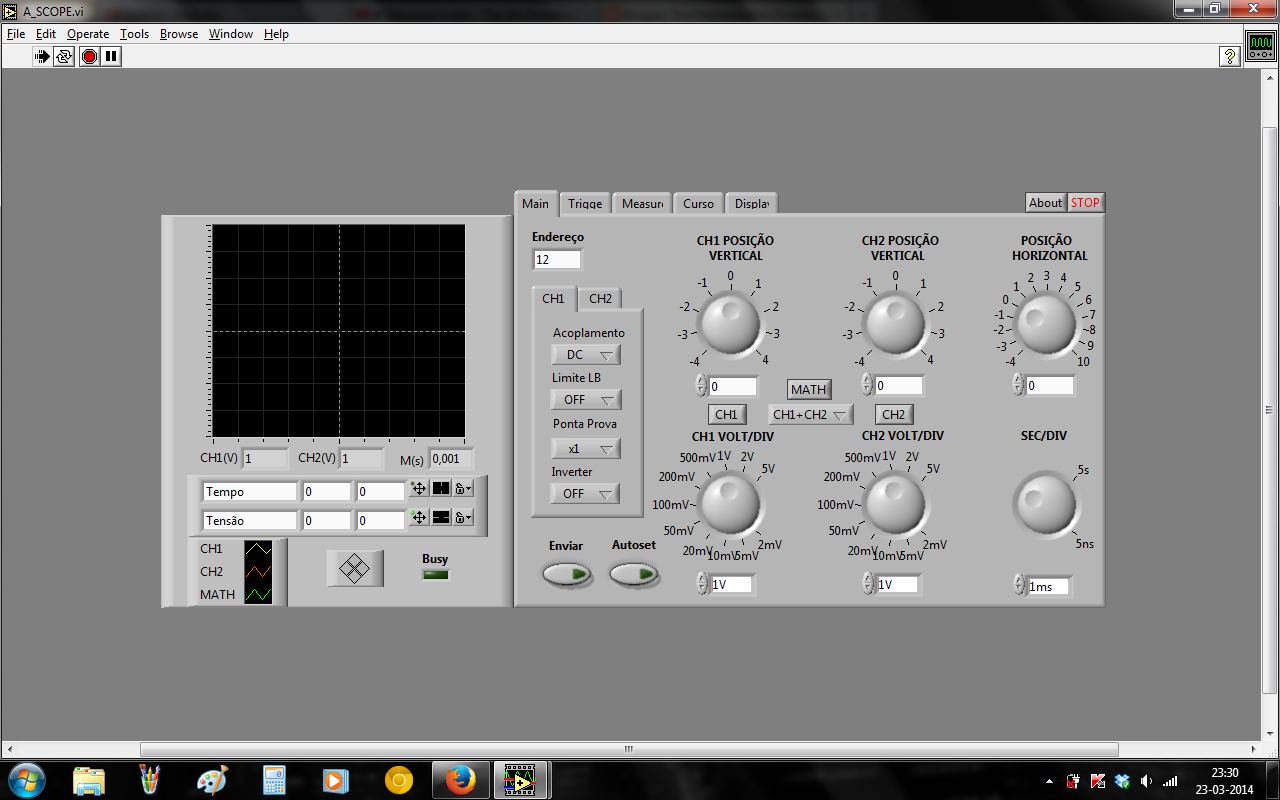
Task: Click the CH1 VOLT/DIV 1V value field
Action: (x=731, y=584)
